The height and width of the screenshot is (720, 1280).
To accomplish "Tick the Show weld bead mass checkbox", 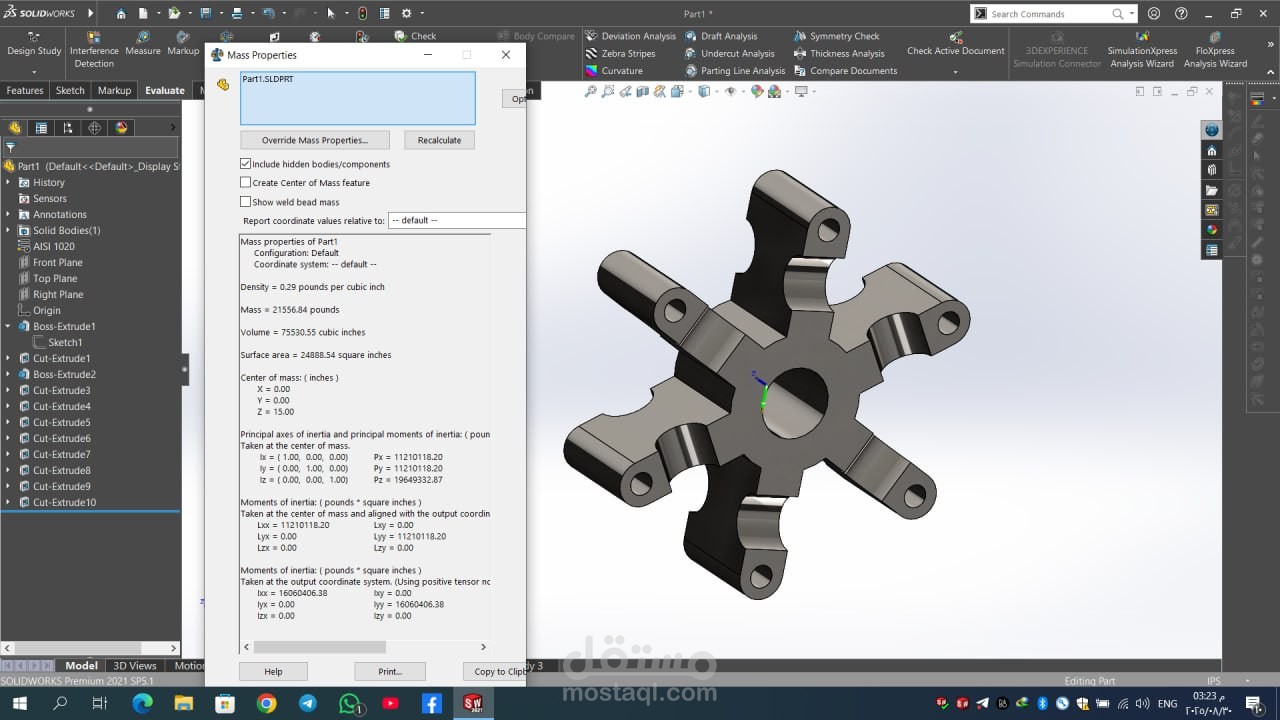I will pos(246,202).
